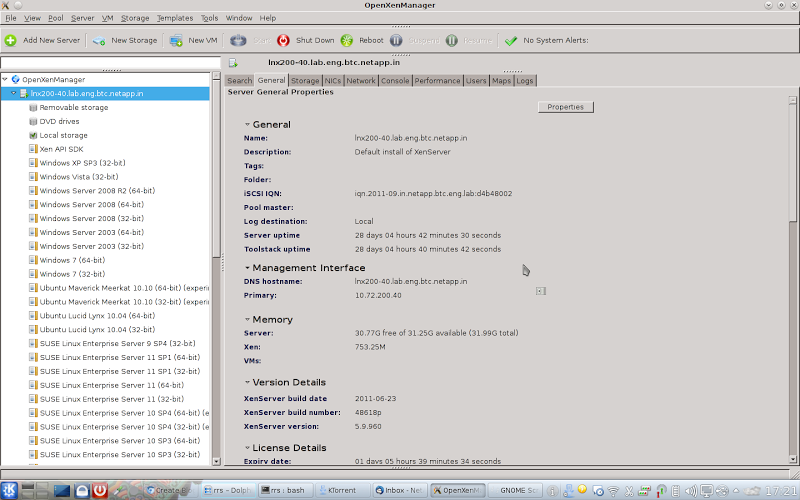
Task: Open the Templates menu
Action: [x=175, y=18]
